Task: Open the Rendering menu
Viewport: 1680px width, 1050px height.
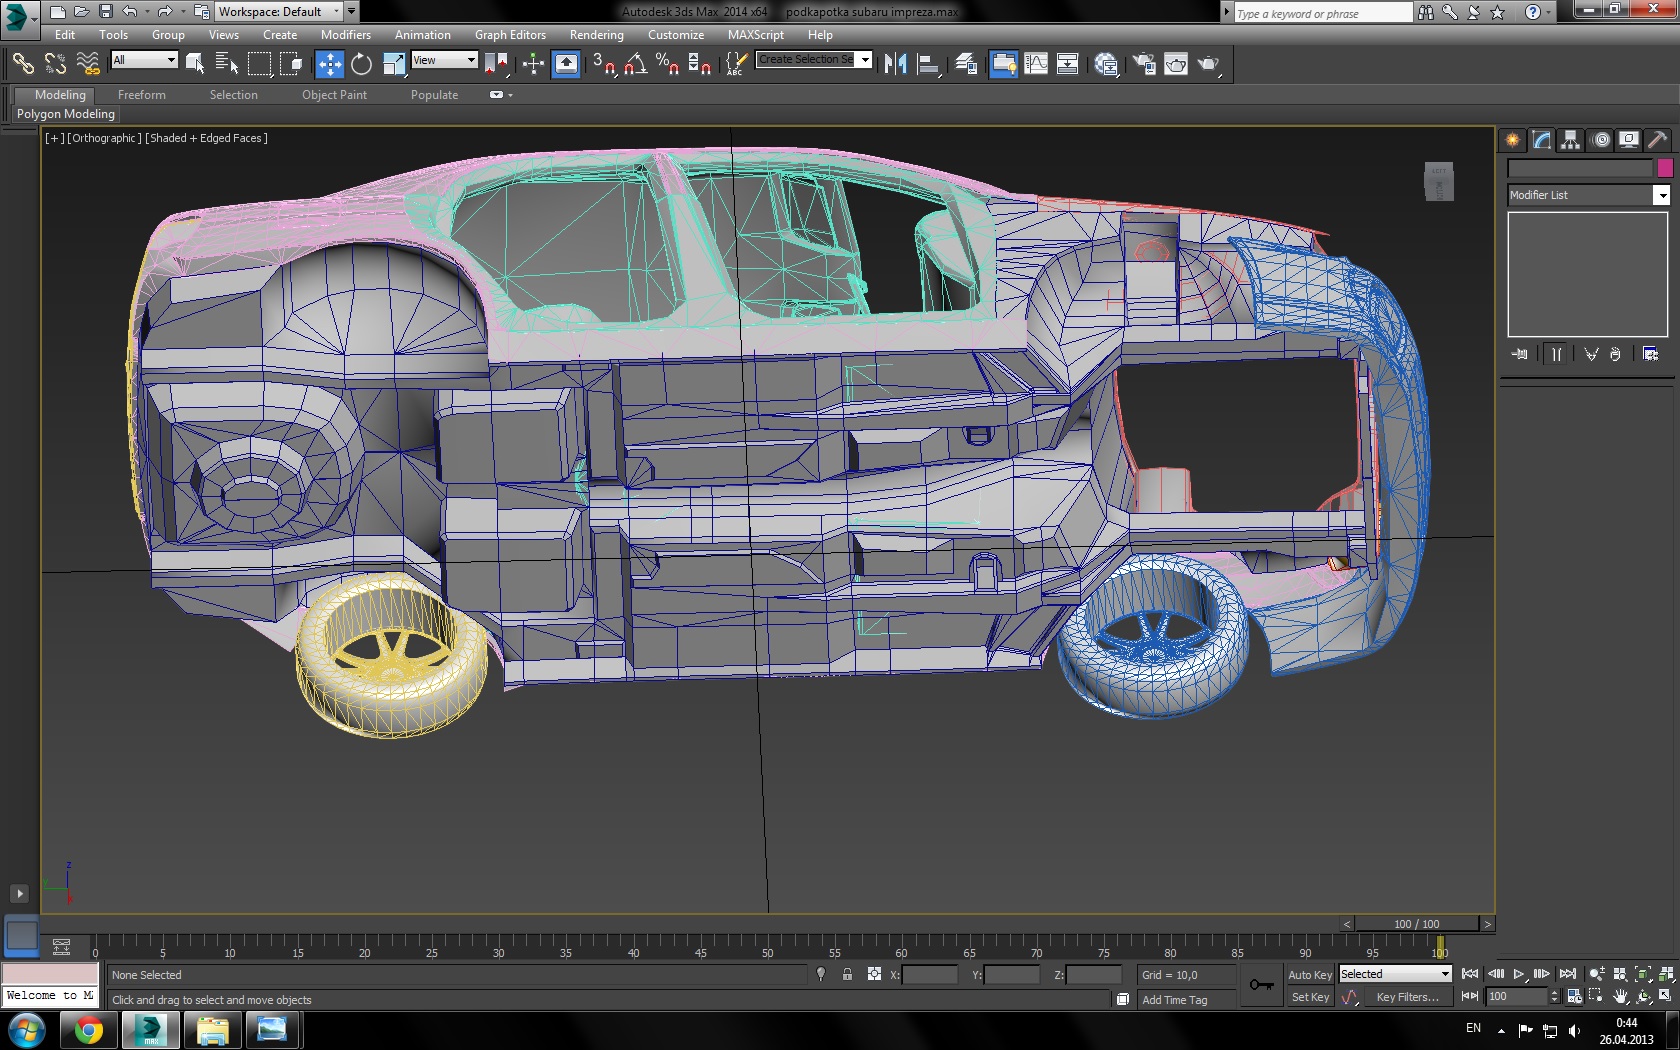Action: [596, 35]
